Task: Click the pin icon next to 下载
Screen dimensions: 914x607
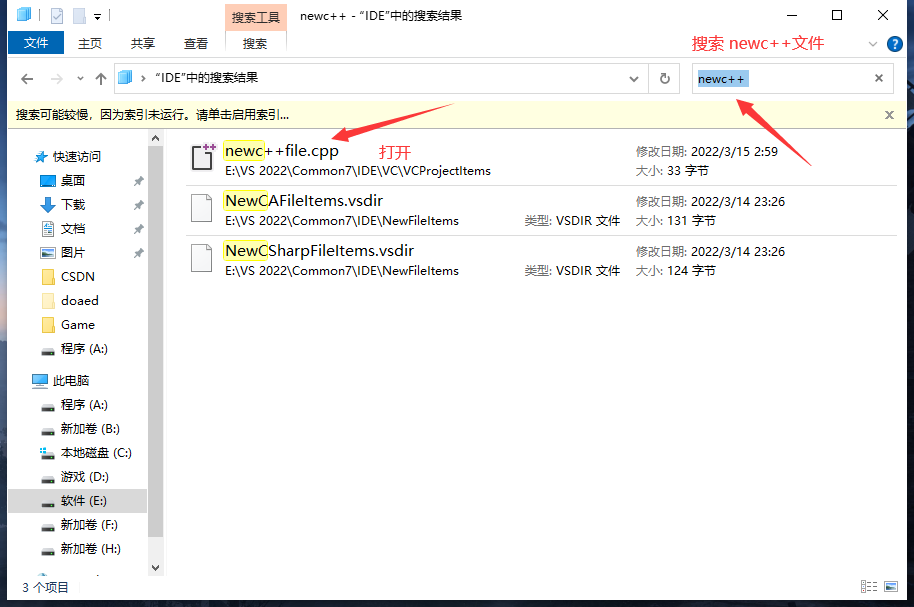Action: (x=138, y=205)
